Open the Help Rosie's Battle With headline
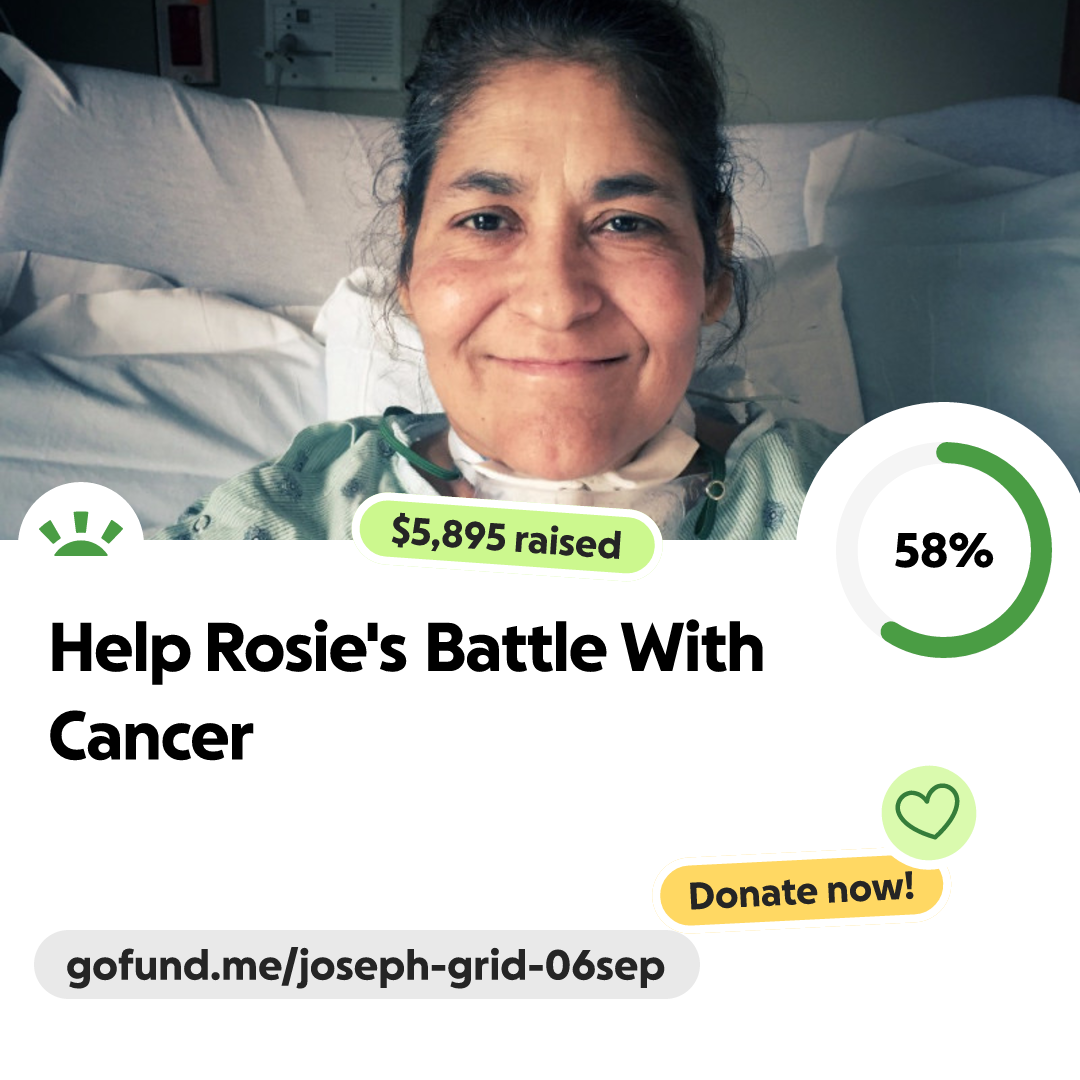This screenshot has height=1080, width=1080. click(x=407, y=648)
